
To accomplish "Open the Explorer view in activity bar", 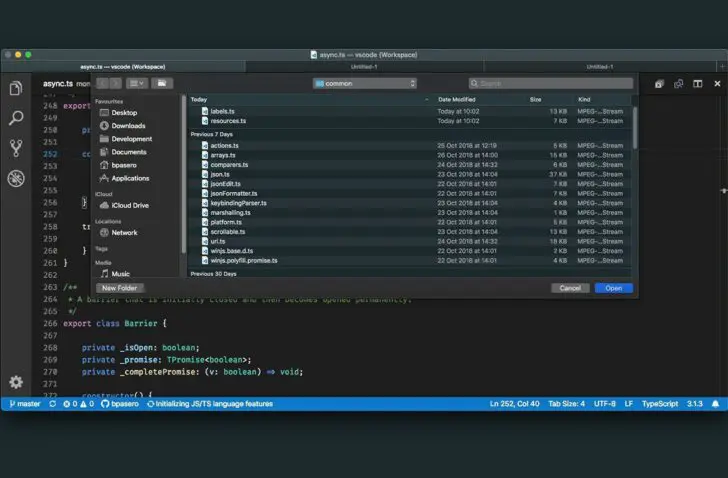I will [x=16, y=88].
